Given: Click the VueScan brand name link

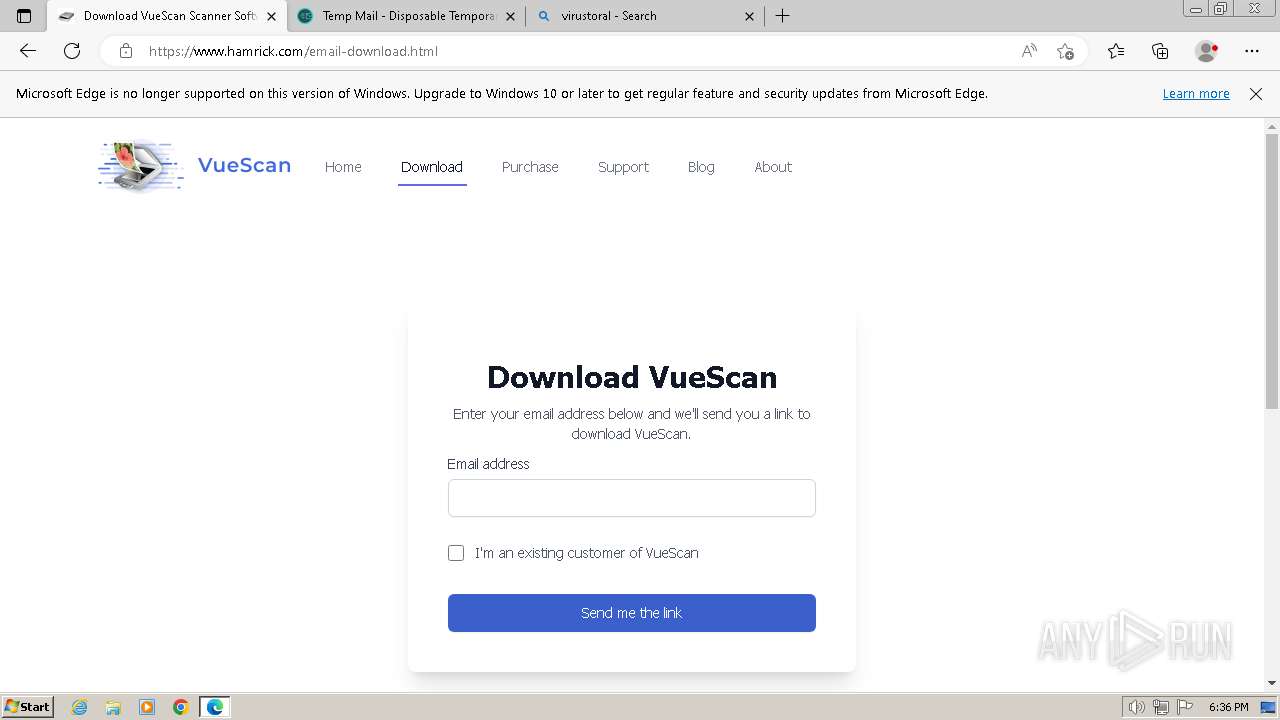Looking at the screenshot, I should click(x=244, y=165).
